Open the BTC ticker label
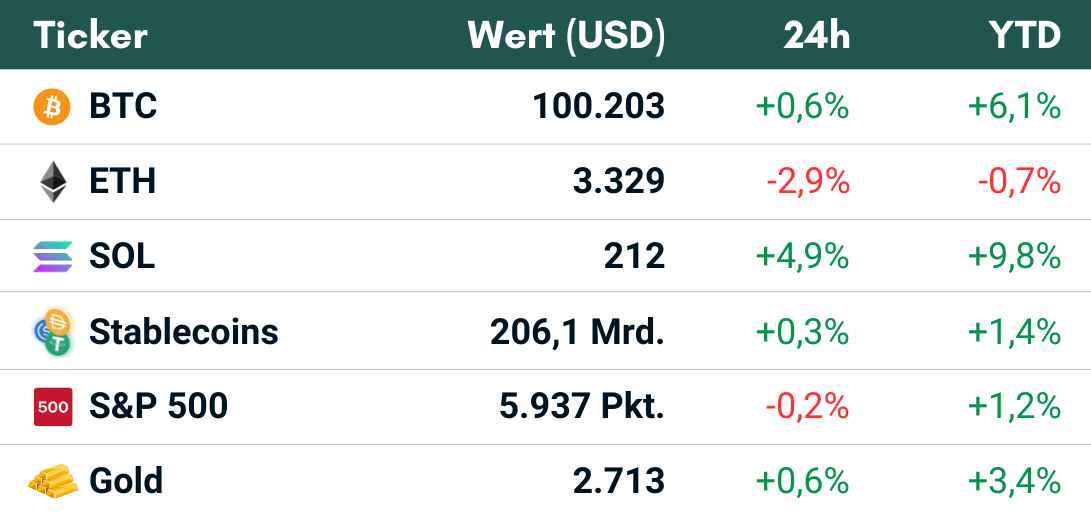The image size is (1091, 520). point(123,106)
